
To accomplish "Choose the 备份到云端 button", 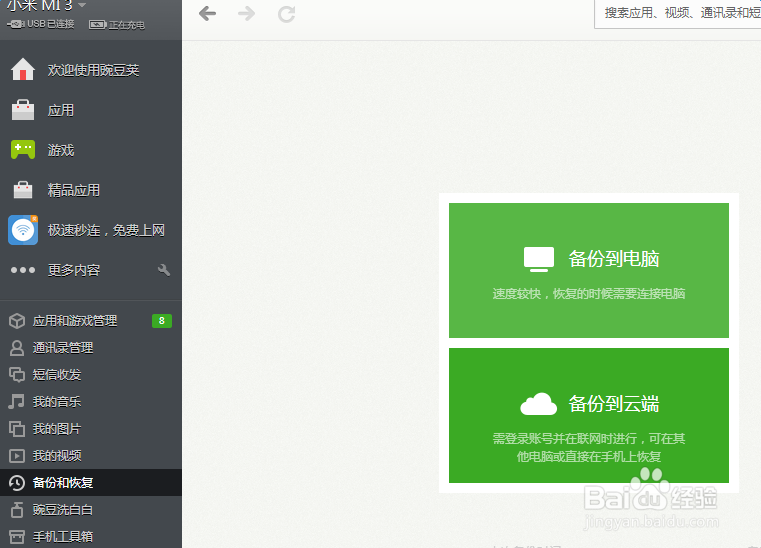I will coord(589,415).
